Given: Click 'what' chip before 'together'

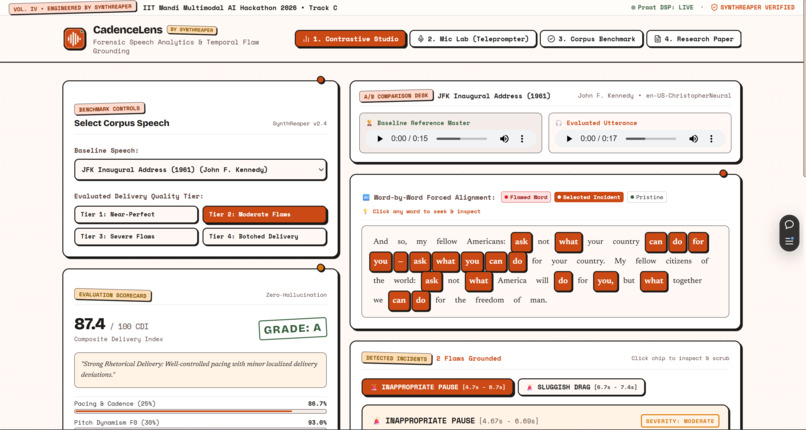Looking at the screenshot, I should point(654,281).
